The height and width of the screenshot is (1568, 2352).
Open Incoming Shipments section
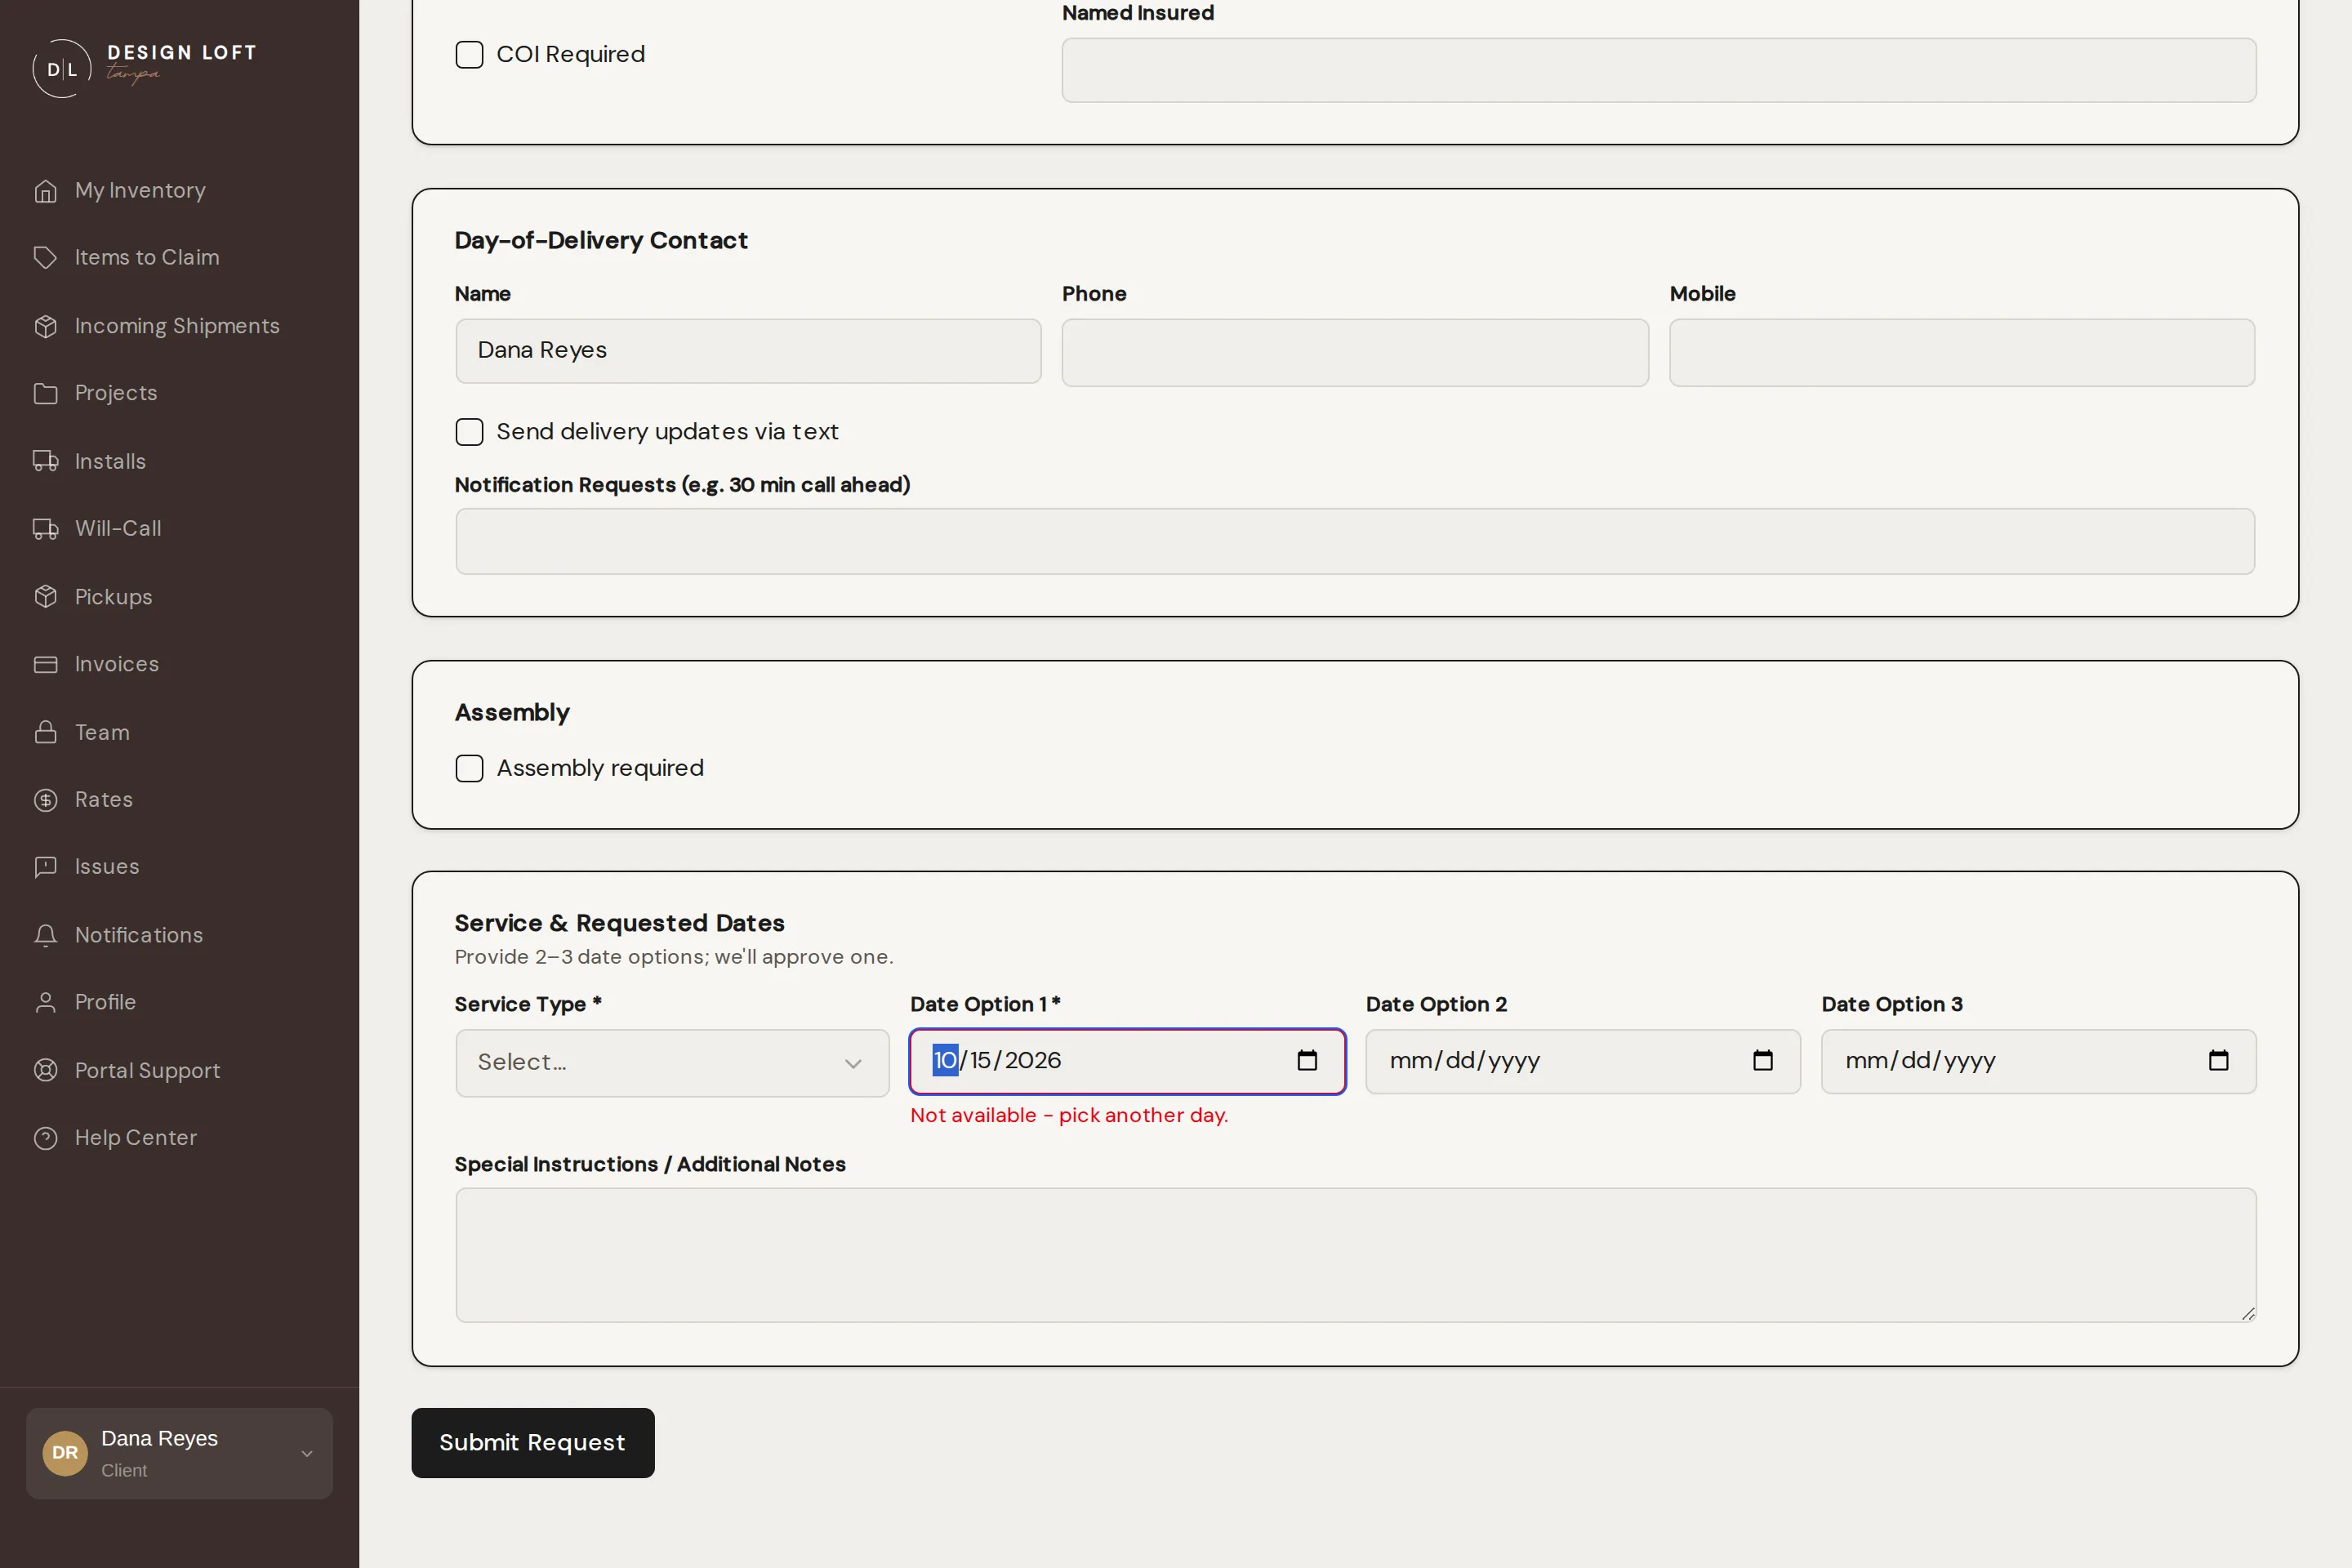point(177,326)
